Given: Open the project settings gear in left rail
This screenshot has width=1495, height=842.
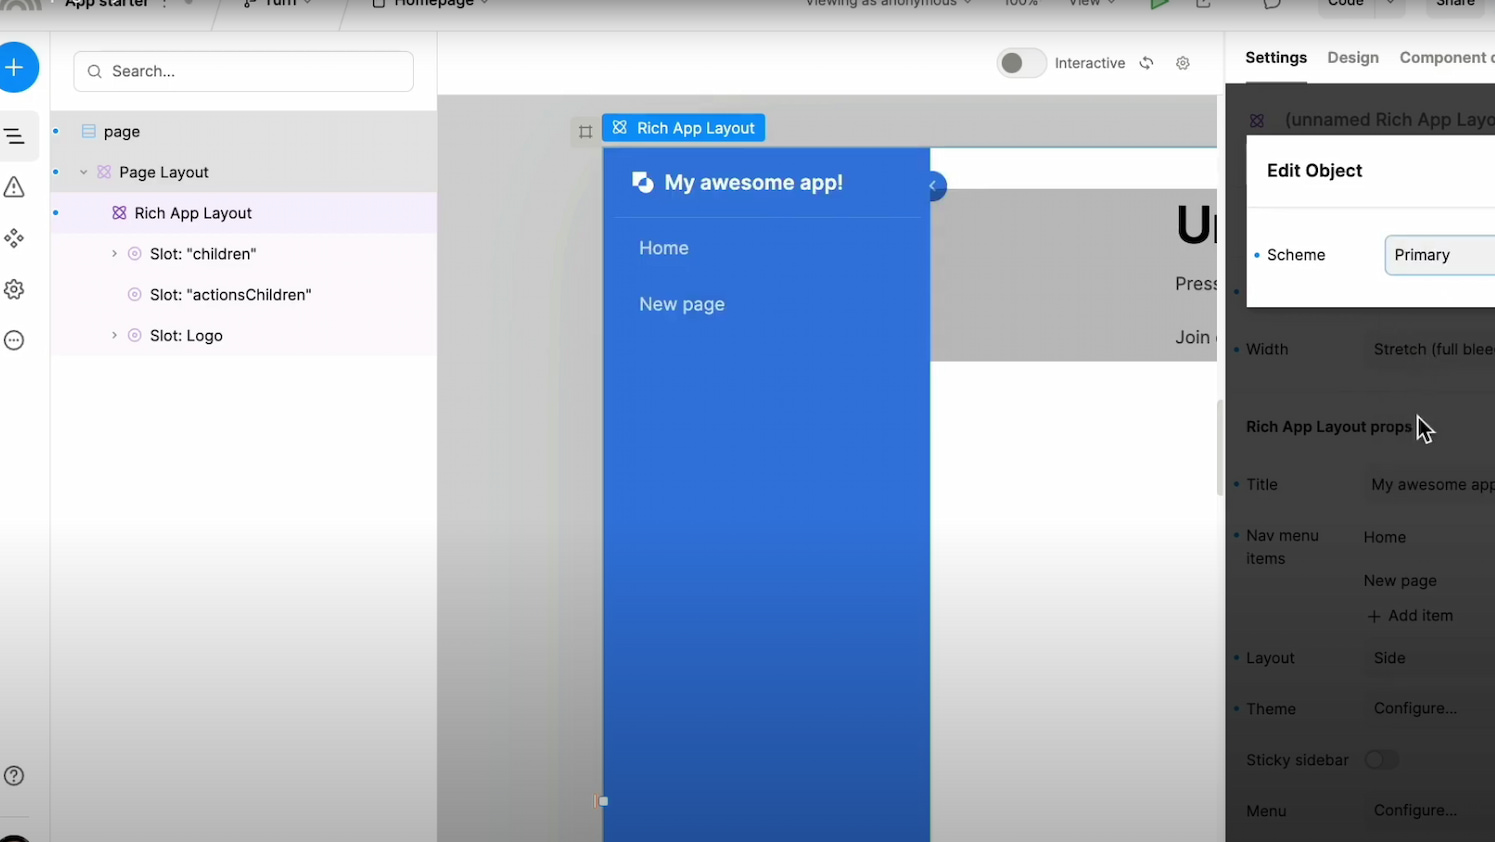Looking at the screenshot, I should pyautogui.click(x=14, y=289).
